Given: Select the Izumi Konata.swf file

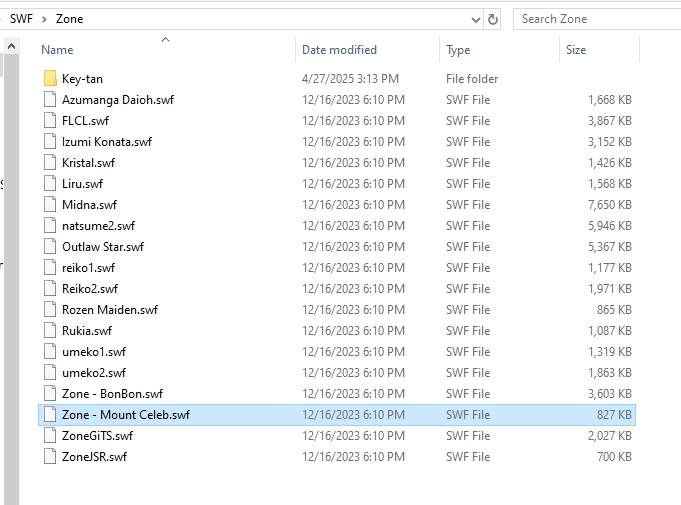Looking at the screenshot, I should (x=106, y=142).
